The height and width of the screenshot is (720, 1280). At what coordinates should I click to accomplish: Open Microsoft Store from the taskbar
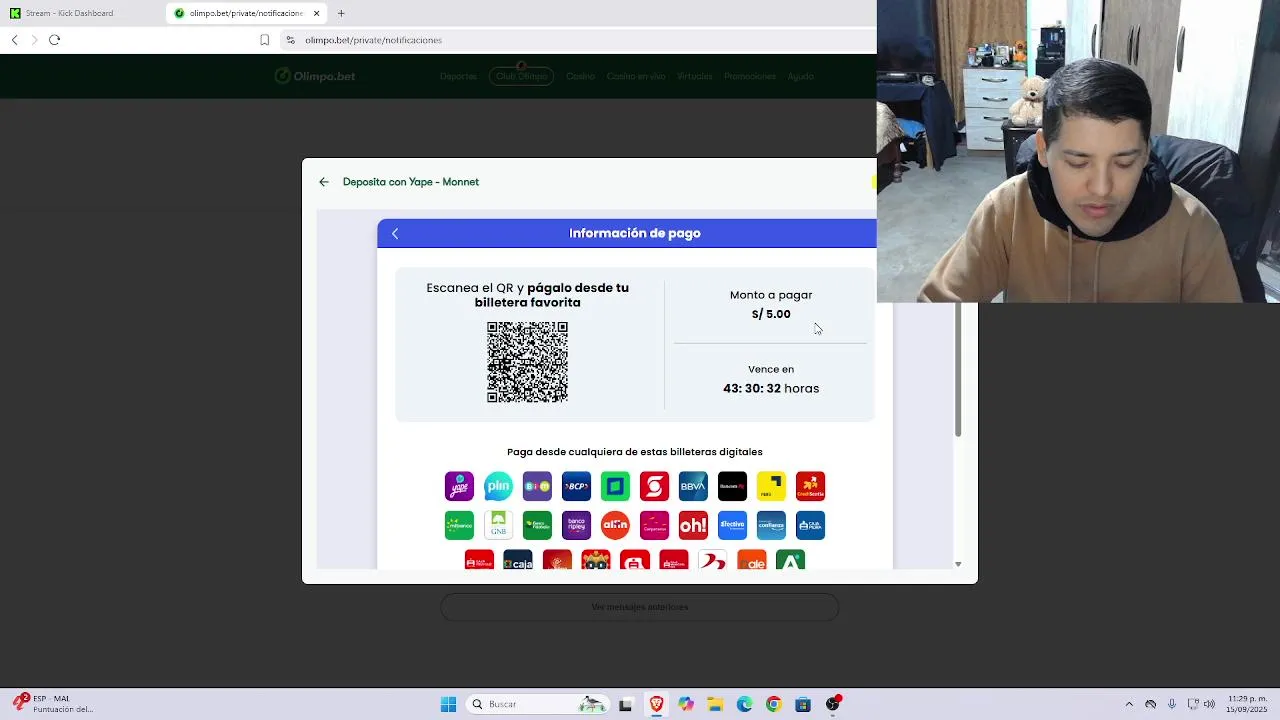[803, 704]
